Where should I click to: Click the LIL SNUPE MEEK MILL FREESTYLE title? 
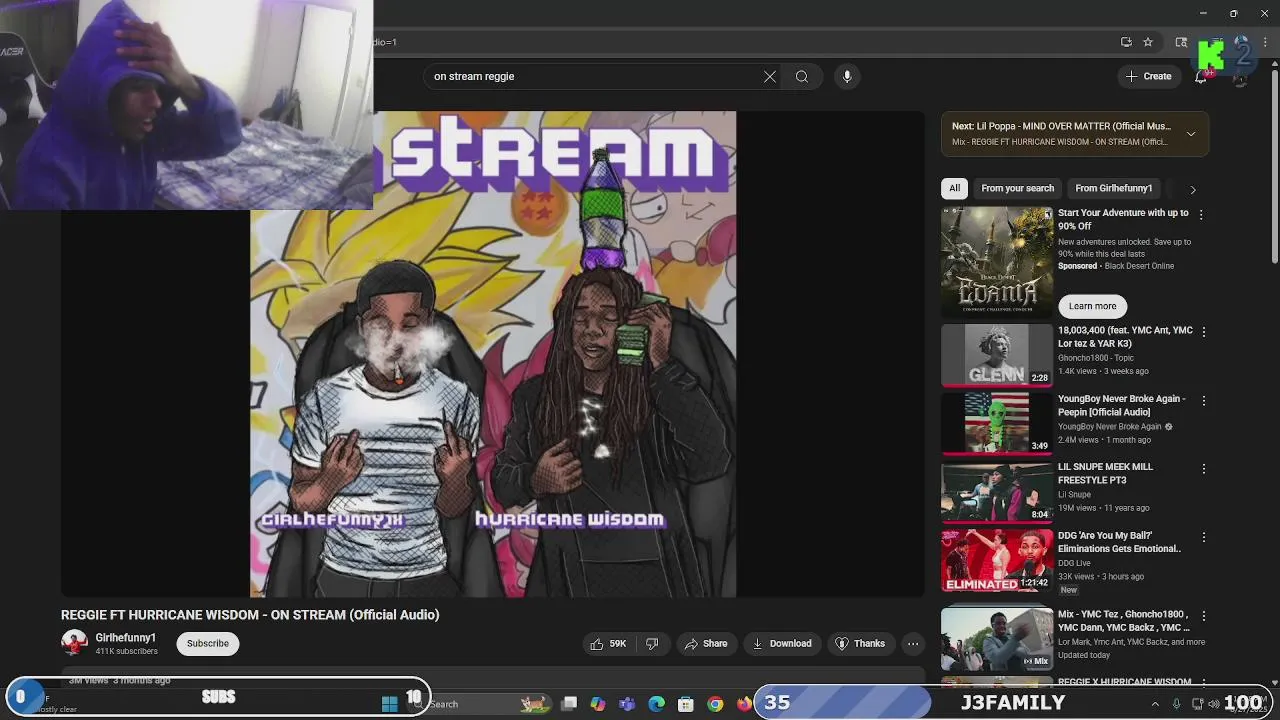point(1105,473)
